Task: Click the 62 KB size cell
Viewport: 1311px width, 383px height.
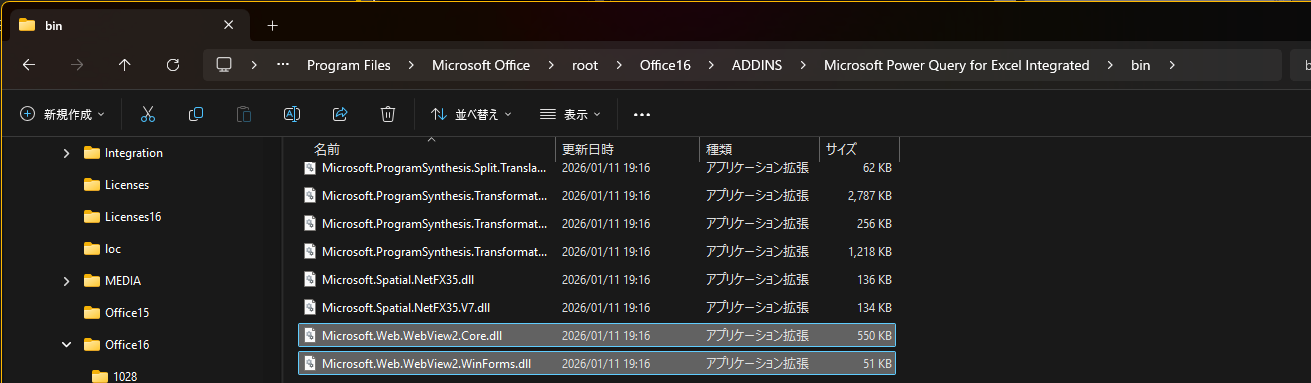Action: [878, 167]
